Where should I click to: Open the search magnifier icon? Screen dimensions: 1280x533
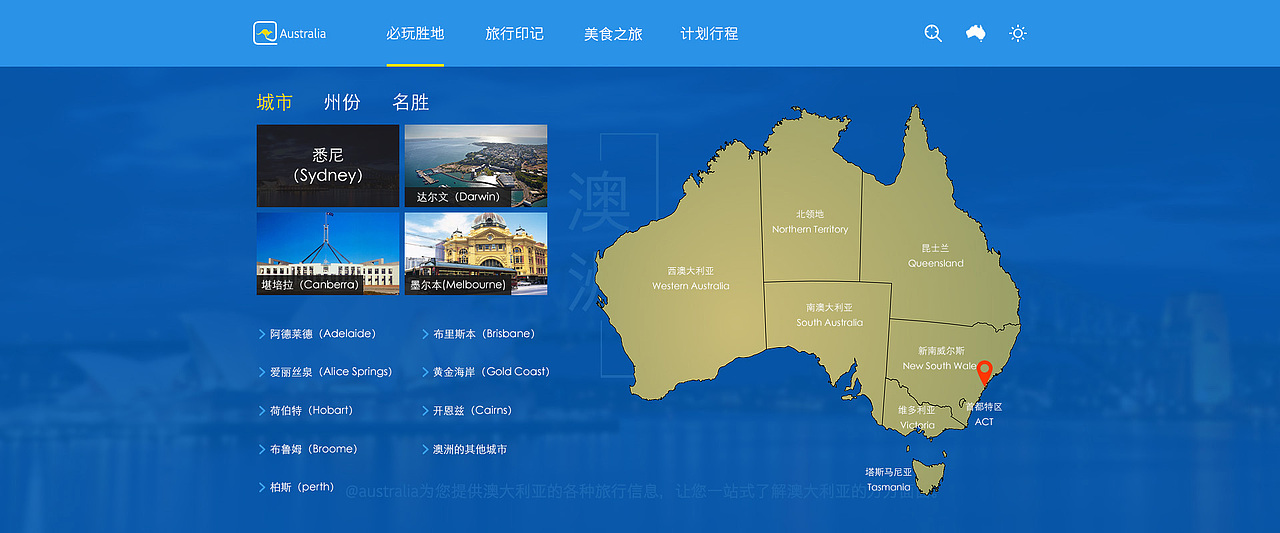coord(933,33)
